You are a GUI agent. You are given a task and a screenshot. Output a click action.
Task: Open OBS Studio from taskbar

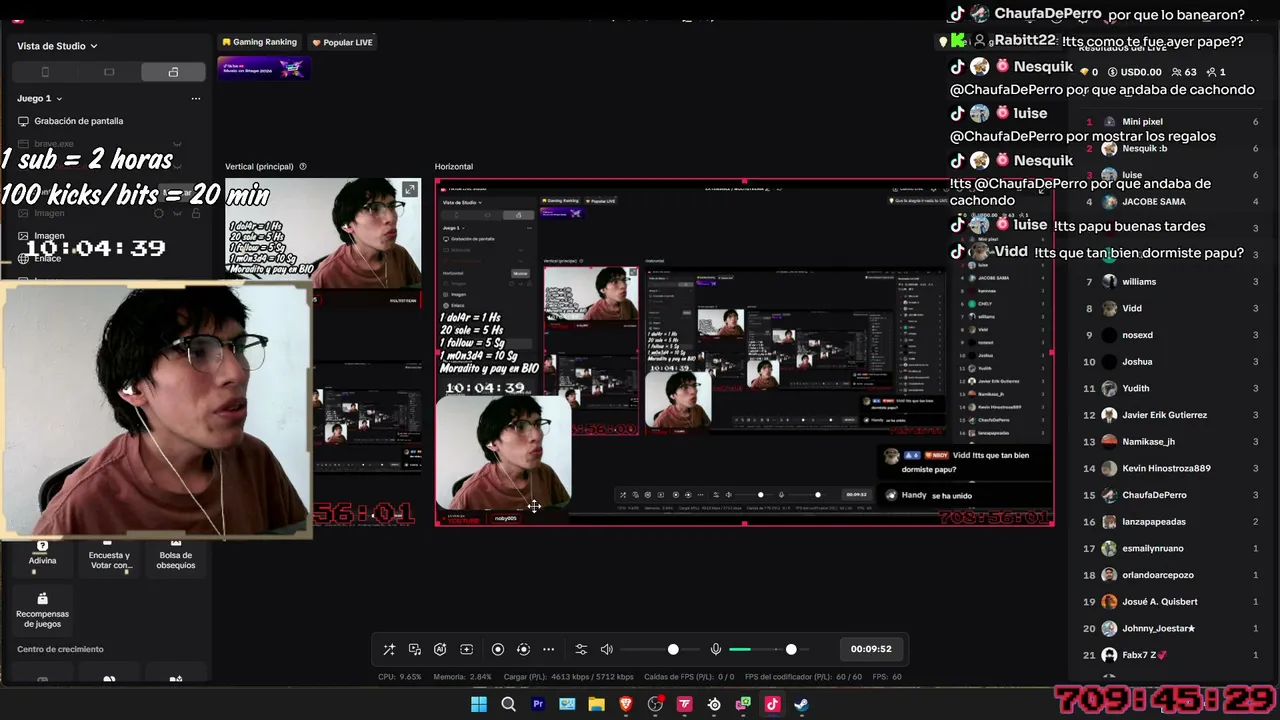click(655, 704)
